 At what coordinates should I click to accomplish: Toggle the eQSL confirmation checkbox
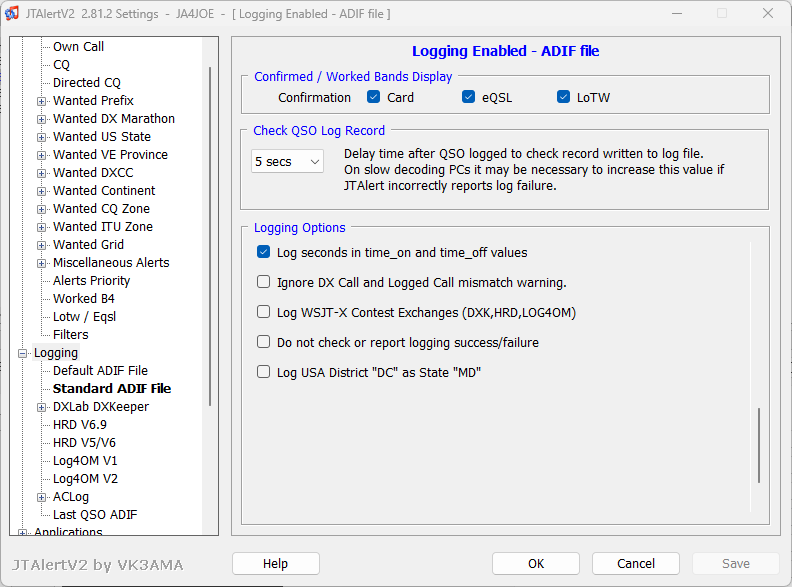tap(468, 97)
